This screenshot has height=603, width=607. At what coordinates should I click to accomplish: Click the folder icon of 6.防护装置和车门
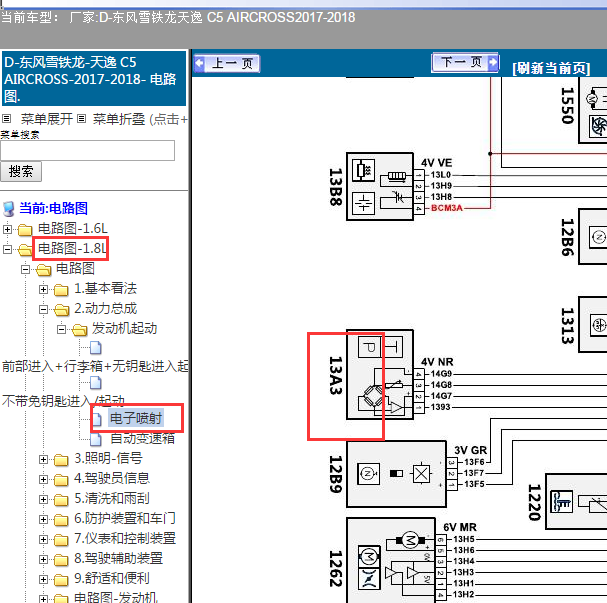(61, 520)
